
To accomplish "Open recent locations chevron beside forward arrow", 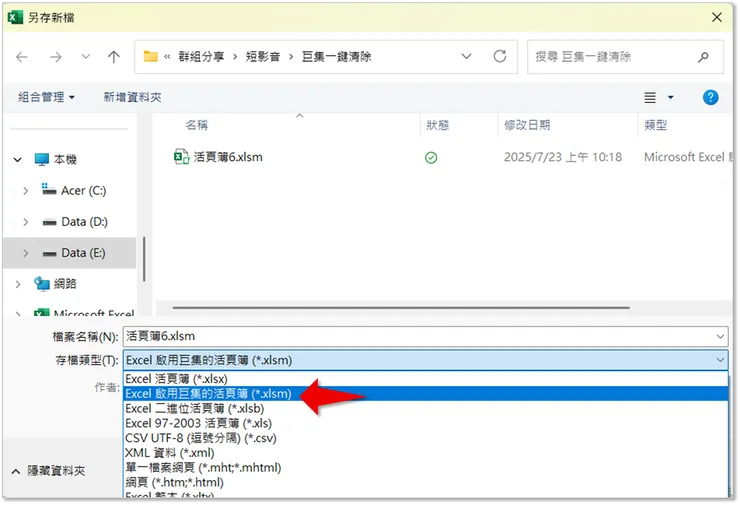I will tap(85, 57).
